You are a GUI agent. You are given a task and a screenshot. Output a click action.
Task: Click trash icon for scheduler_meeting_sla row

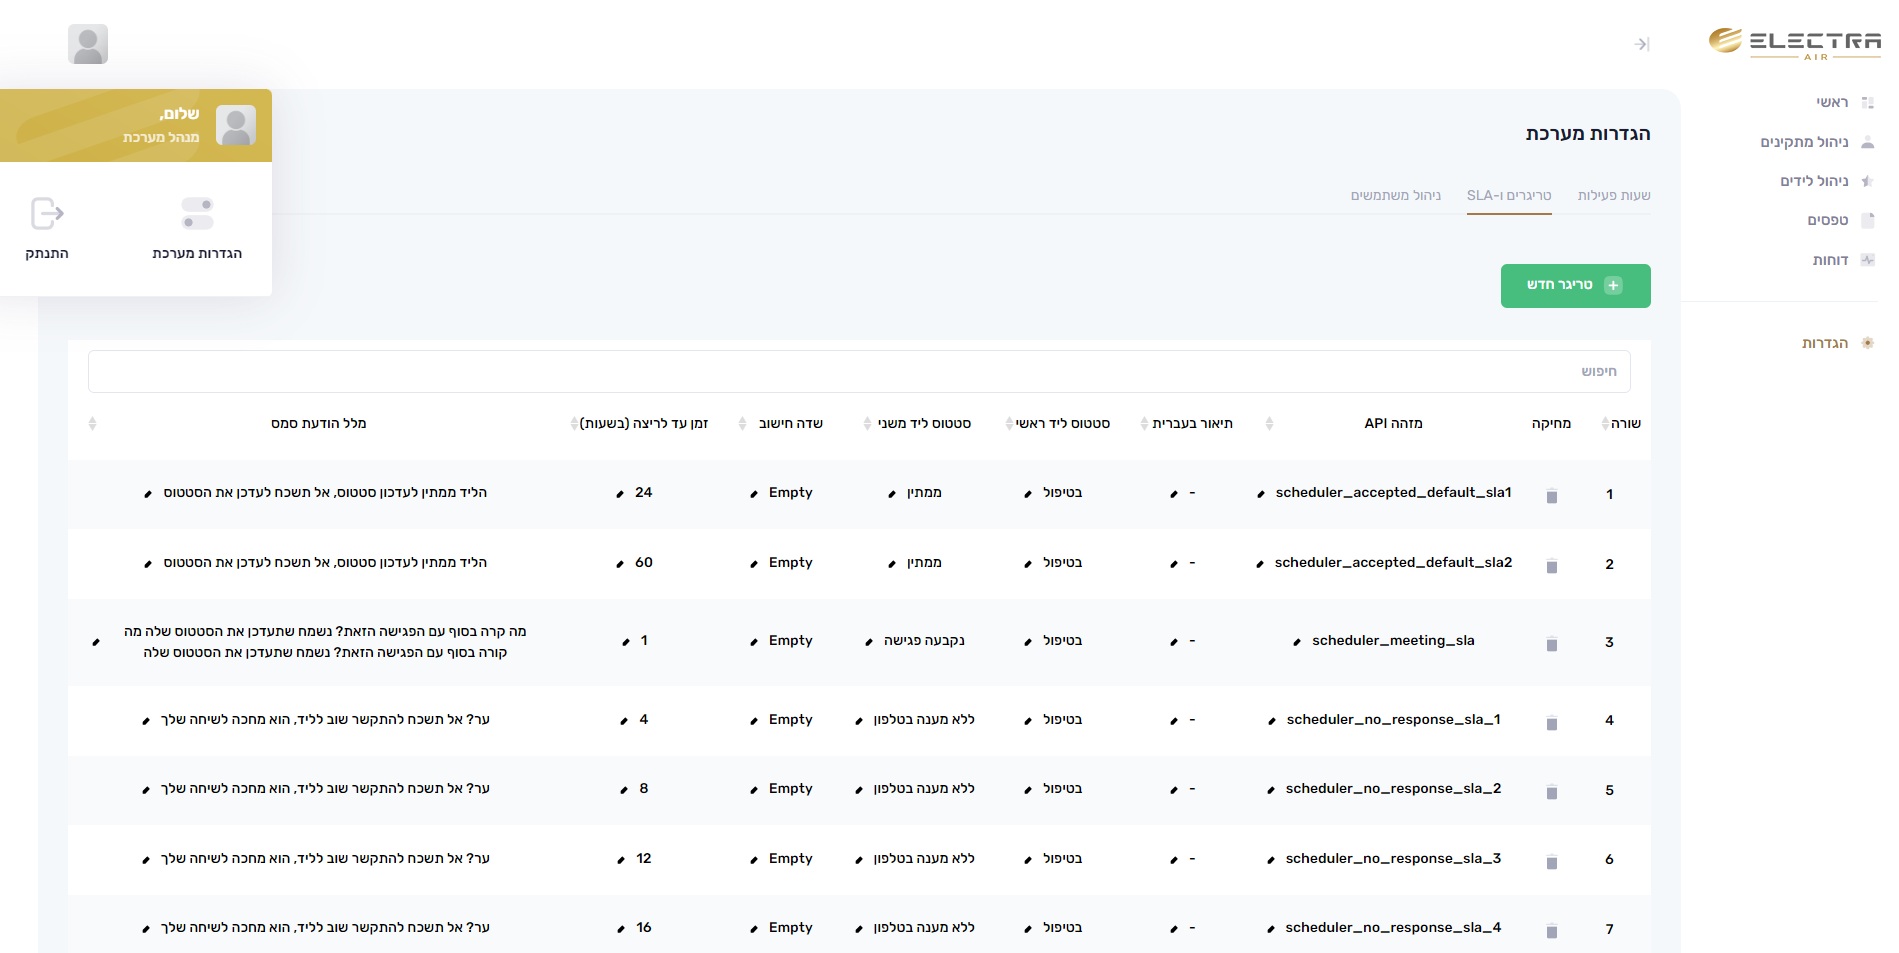coord(1551,644)
